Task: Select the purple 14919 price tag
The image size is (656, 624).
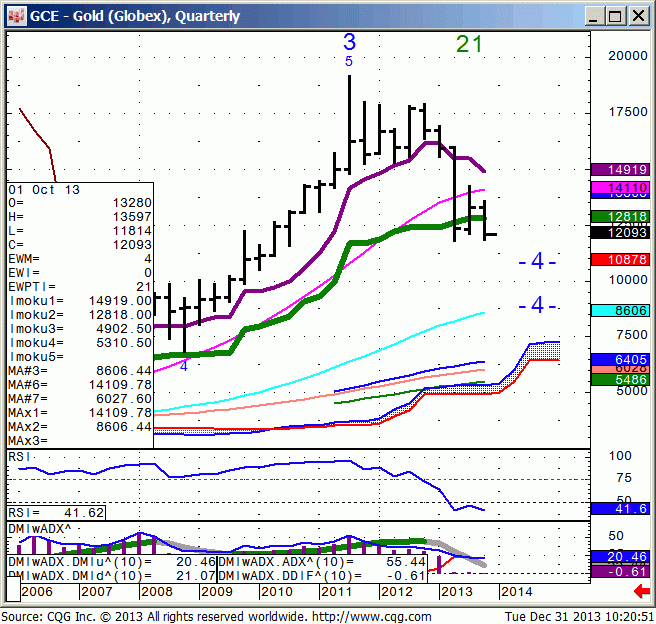Action: 620,170
